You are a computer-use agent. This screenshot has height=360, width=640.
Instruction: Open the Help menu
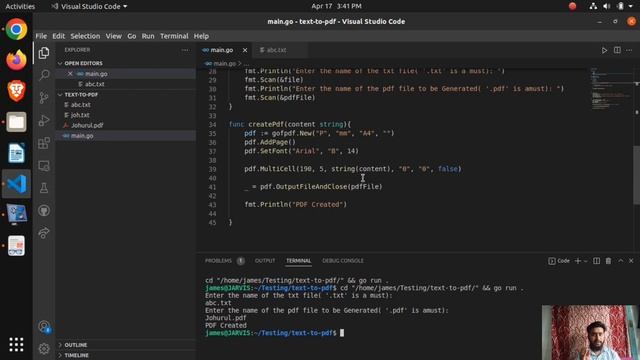pos(201,36)
